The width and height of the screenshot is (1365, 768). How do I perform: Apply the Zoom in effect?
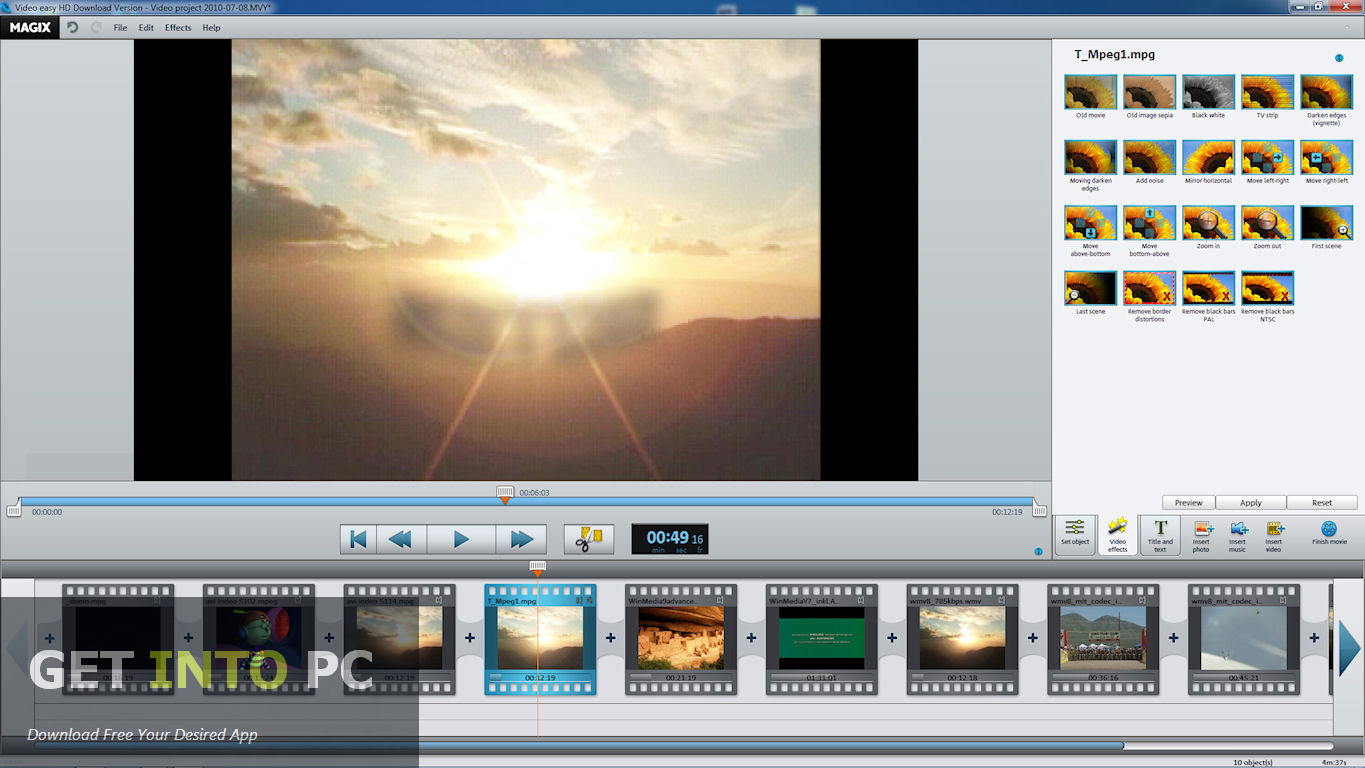pos(1208,223)
